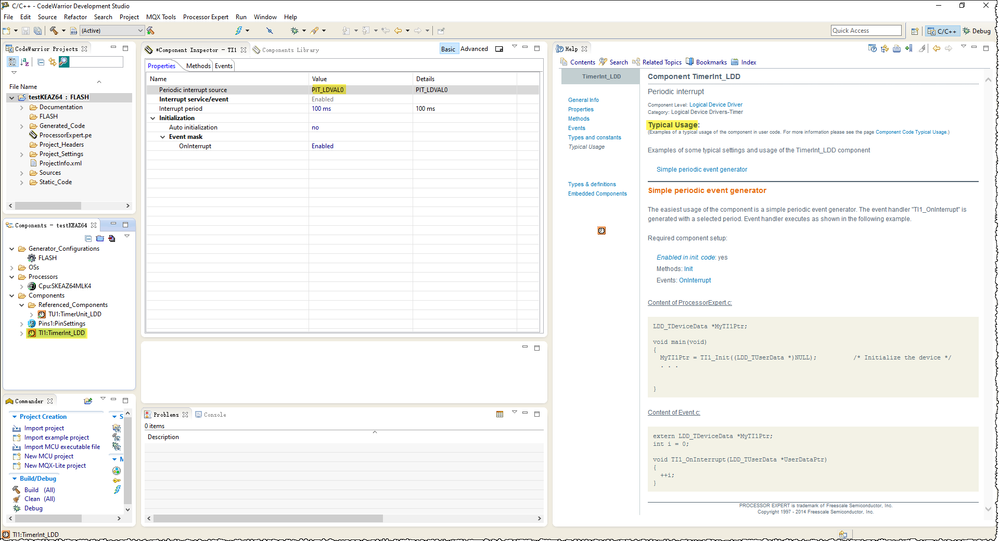Toggle the Auto initialization value 'no'
Image resolution: width=999 pixels, height=541 pixels.
click(315, 127)
